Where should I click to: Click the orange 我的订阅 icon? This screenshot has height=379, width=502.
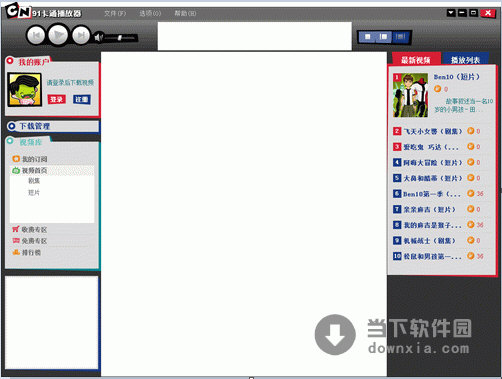pos(16,159)
